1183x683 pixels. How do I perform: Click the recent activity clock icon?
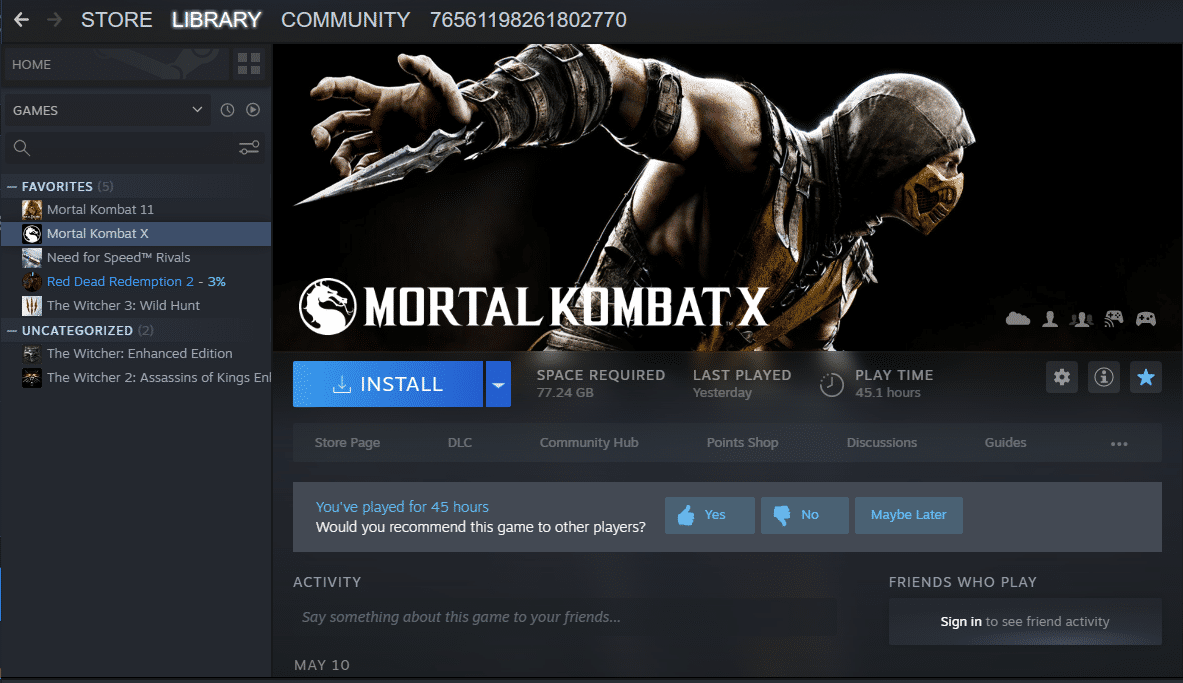[x=227, y=110]
